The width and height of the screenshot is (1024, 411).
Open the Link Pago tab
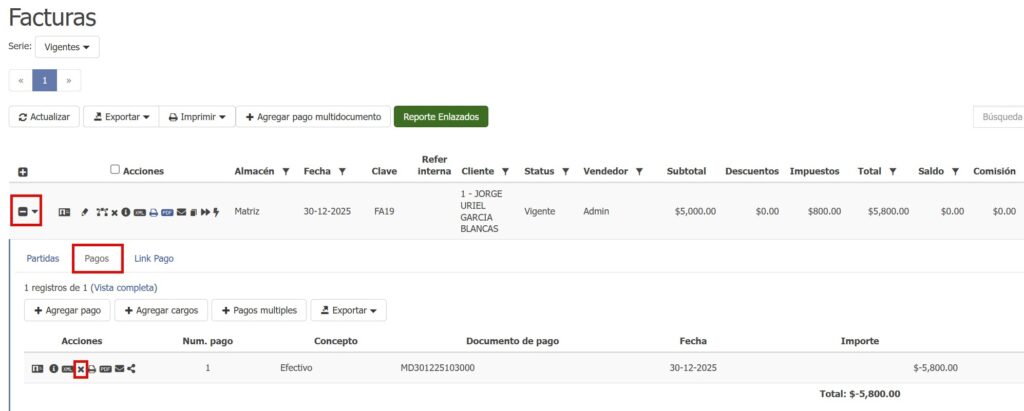(x=154, y=258)
